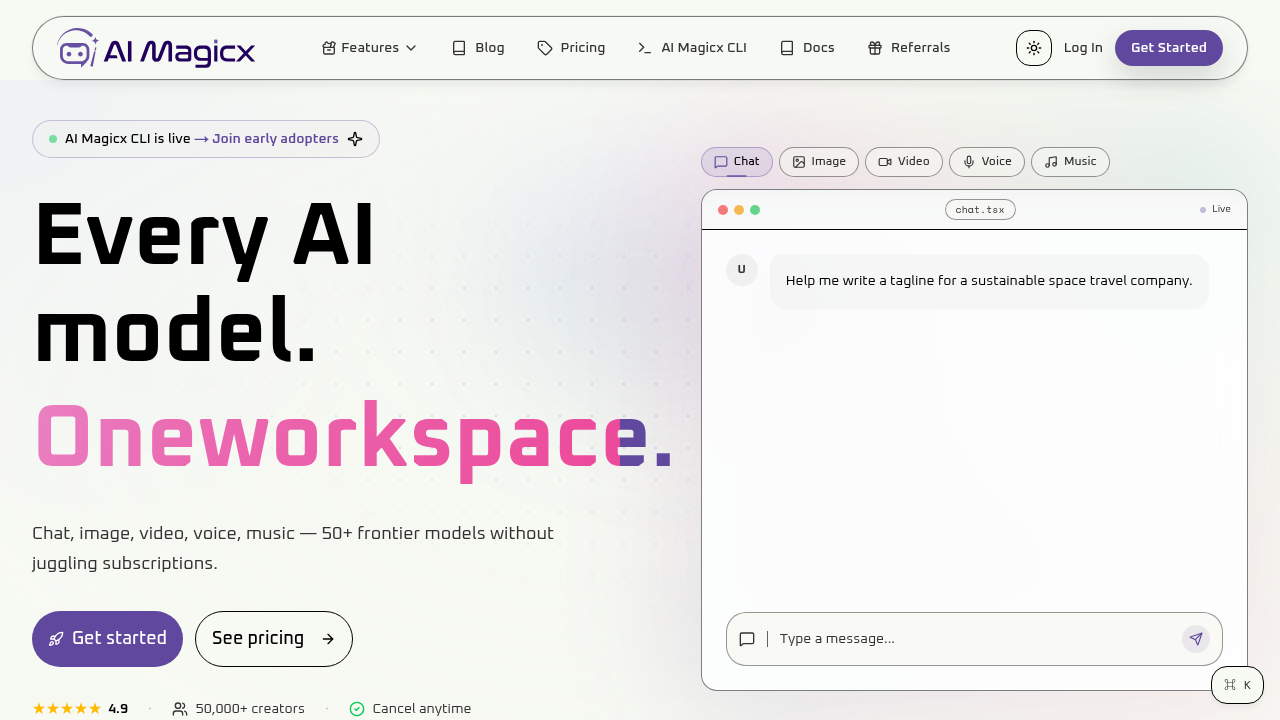This screenshot has height=720, width=1280.
Task: Open the AI Magicx CLI nav item
Action: click(x=692, y=48)
